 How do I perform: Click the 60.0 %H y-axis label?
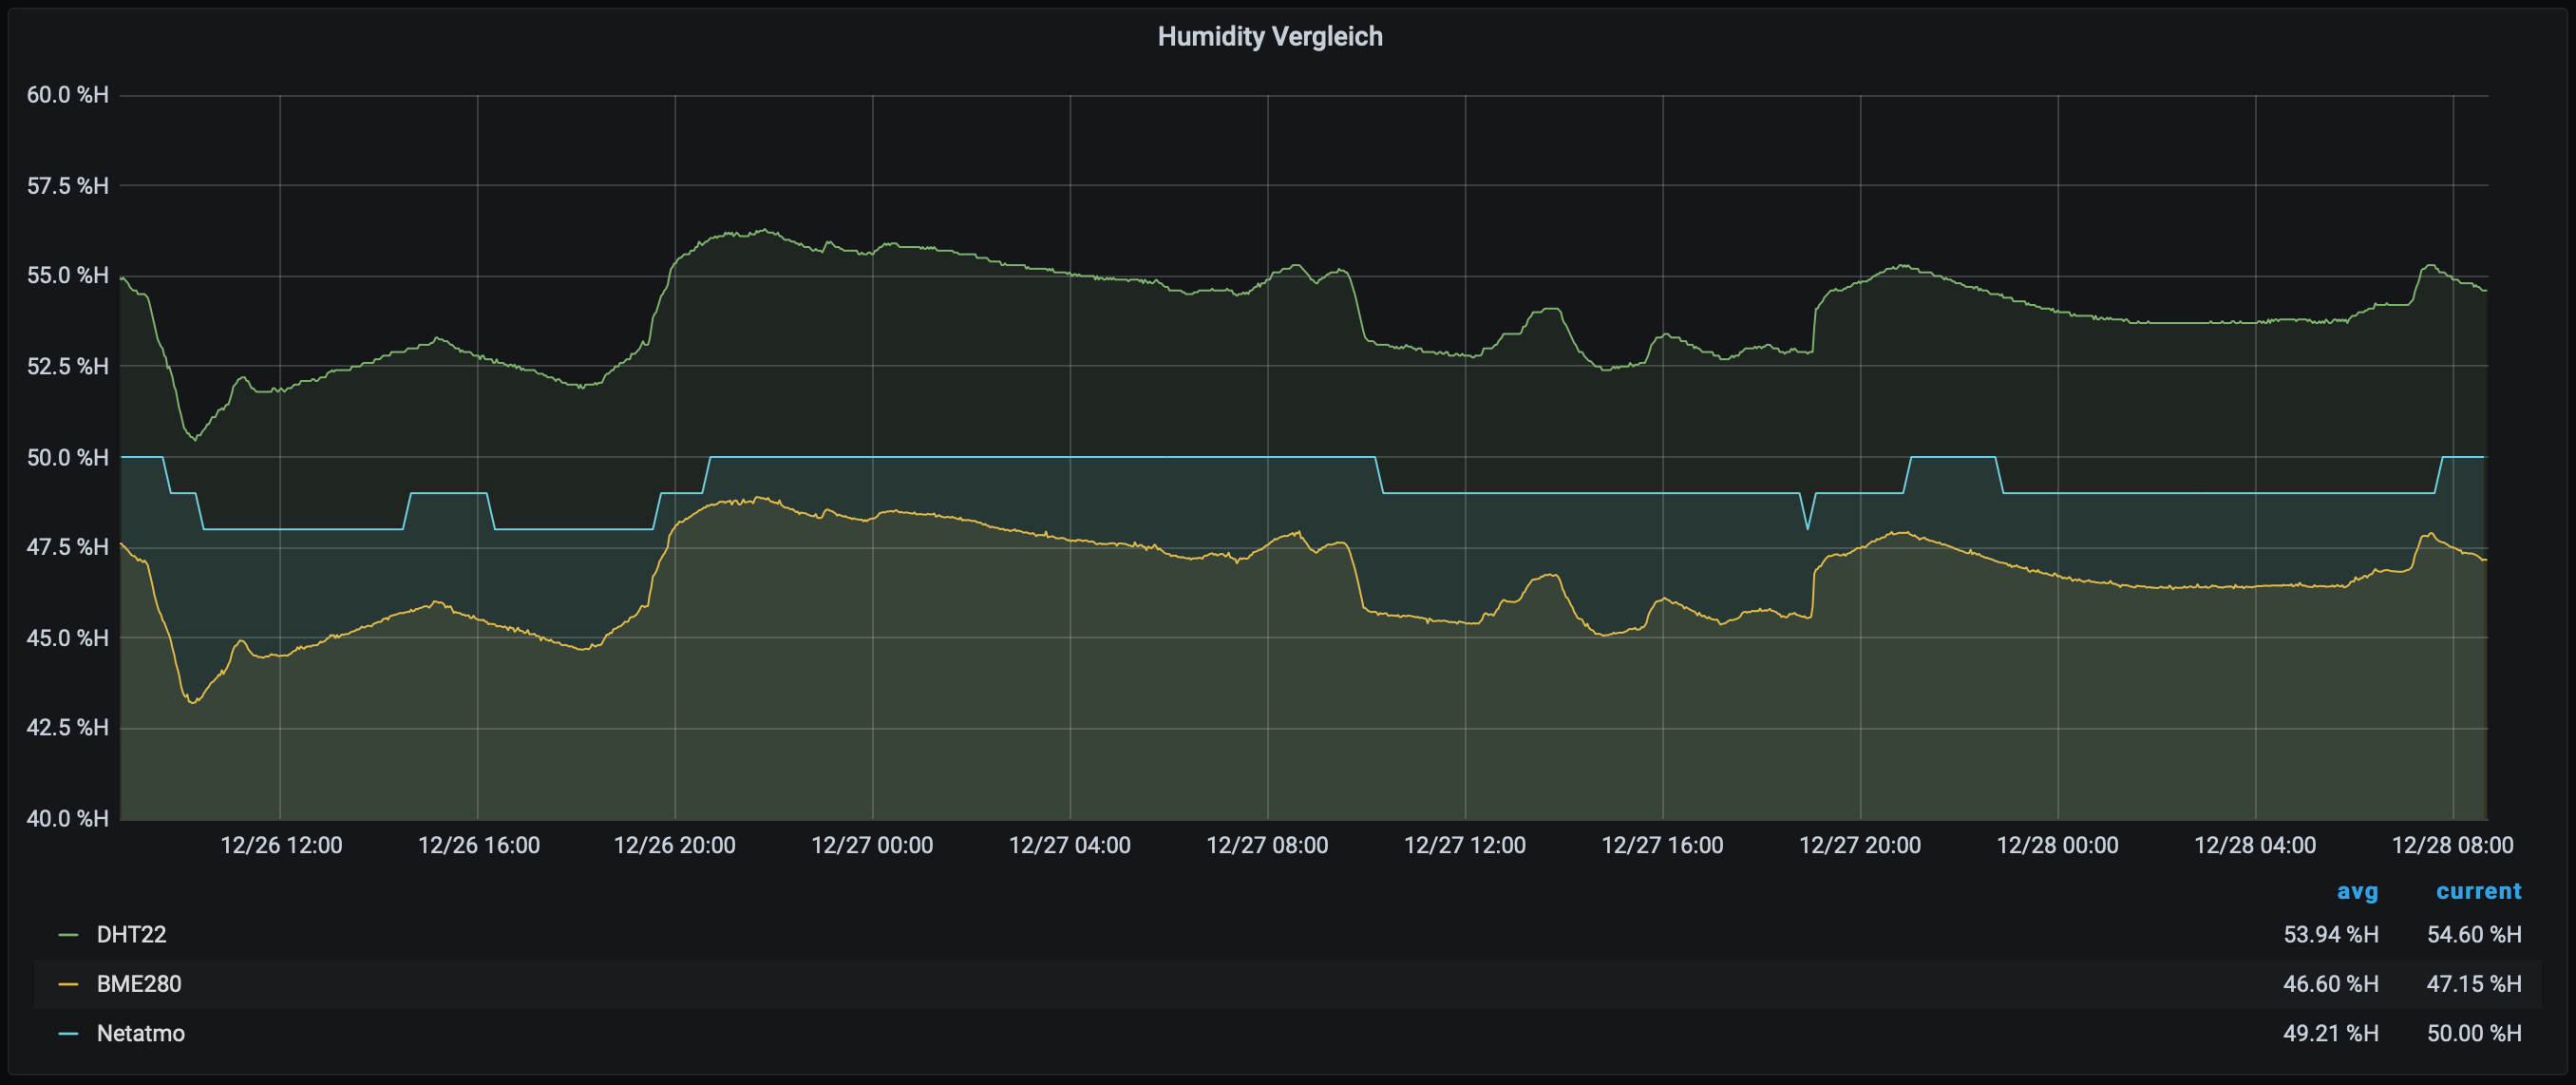click(x=67, y=95)
